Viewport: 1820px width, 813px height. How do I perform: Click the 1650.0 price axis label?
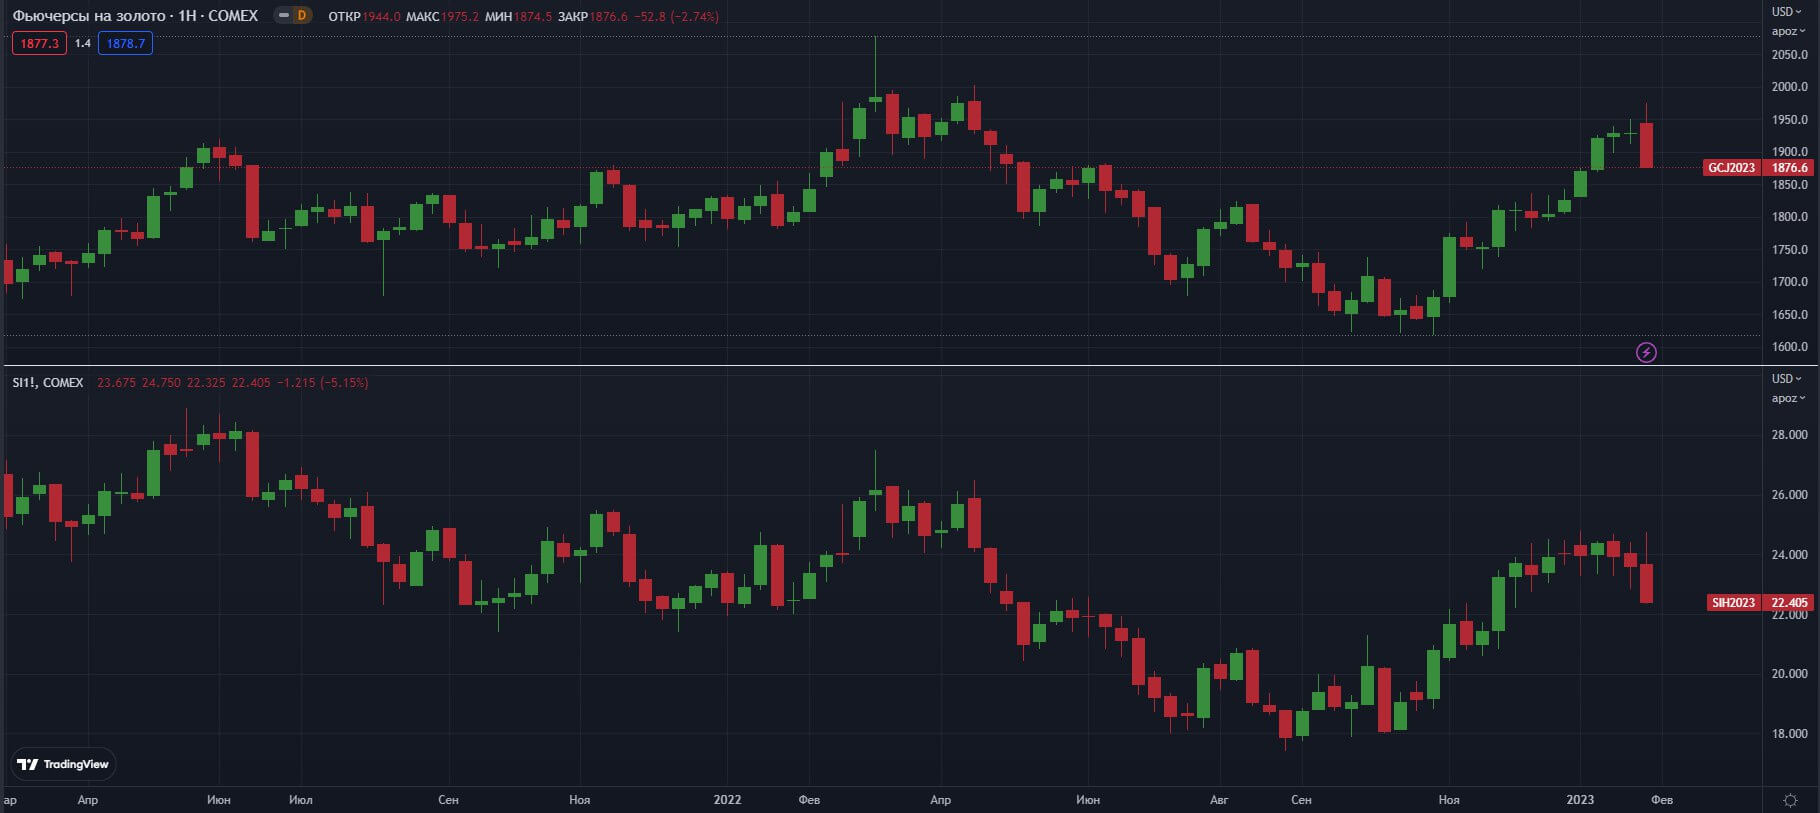[x=1790, y=315]
